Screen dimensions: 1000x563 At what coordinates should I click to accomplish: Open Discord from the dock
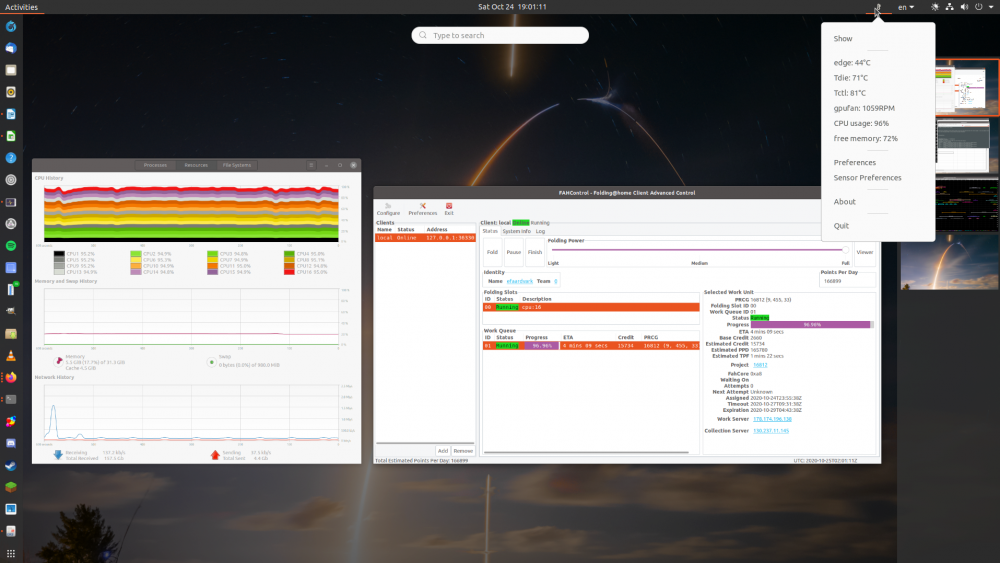pos(11,443)
